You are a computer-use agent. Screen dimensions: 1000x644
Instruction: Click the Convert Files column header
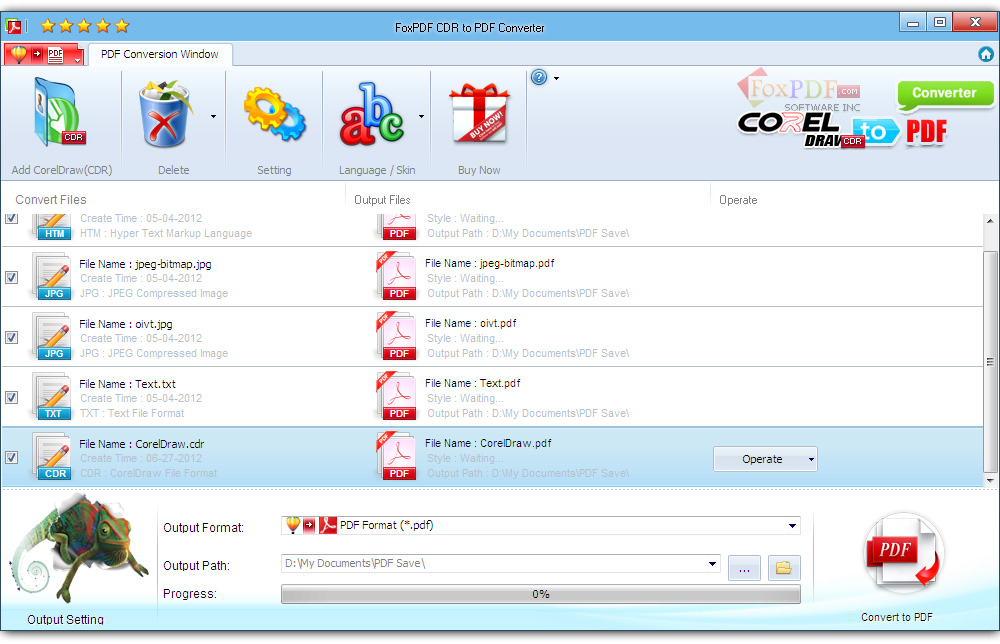click(x=51, y=200)
